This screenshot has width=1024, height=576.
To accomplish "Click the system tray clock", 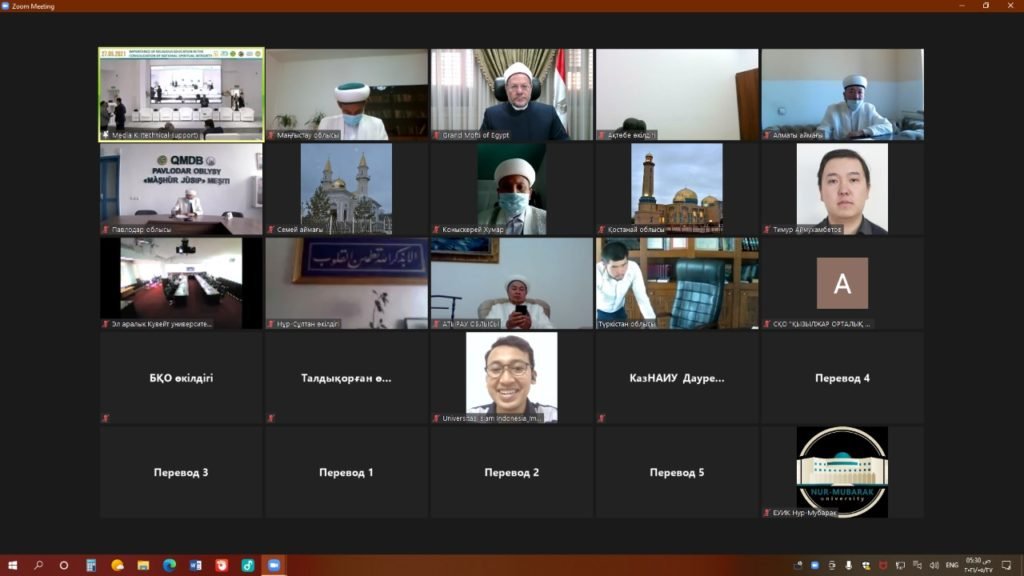I will pos(976,566).
